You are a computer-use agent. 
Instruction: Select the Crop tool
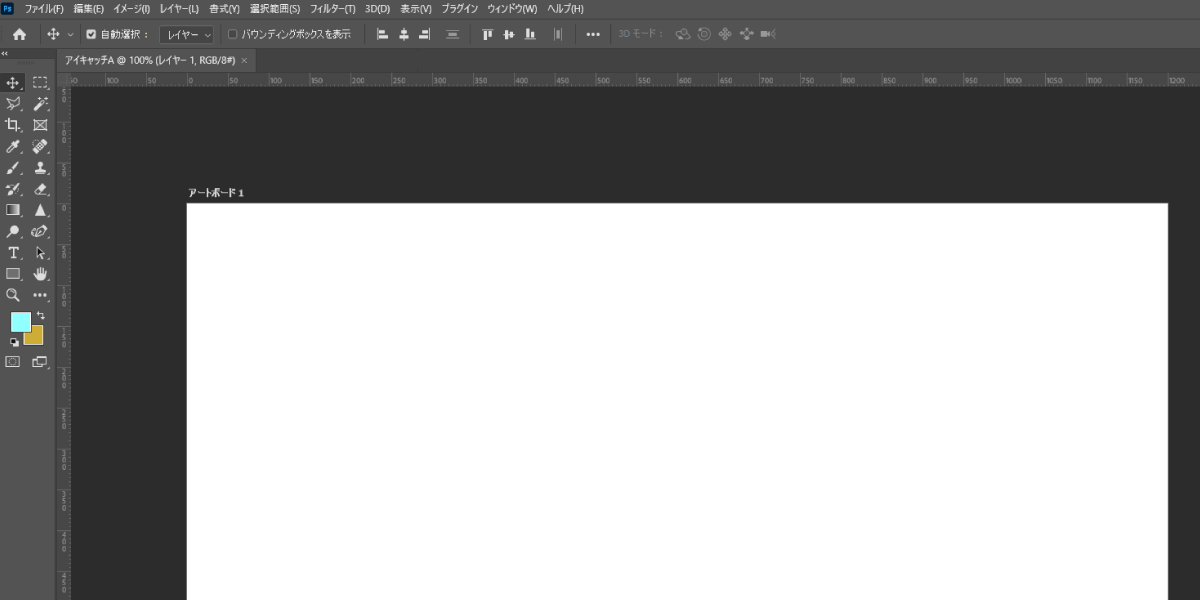click(14, 125)
